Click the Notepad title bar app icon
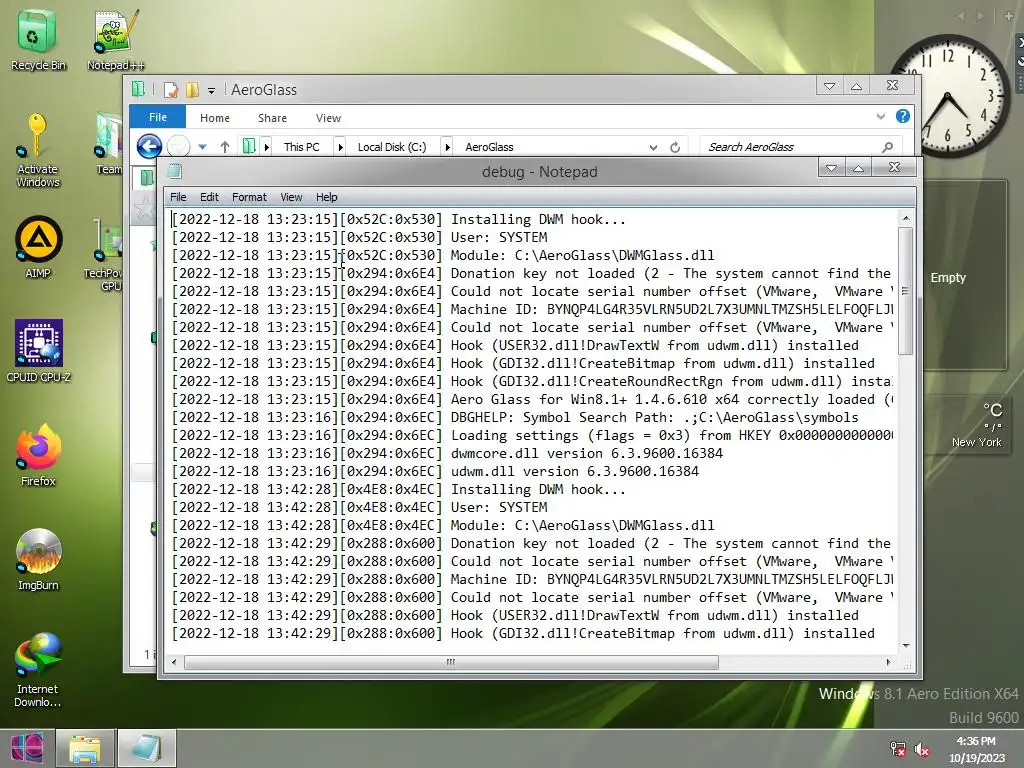 coord(174,171)
